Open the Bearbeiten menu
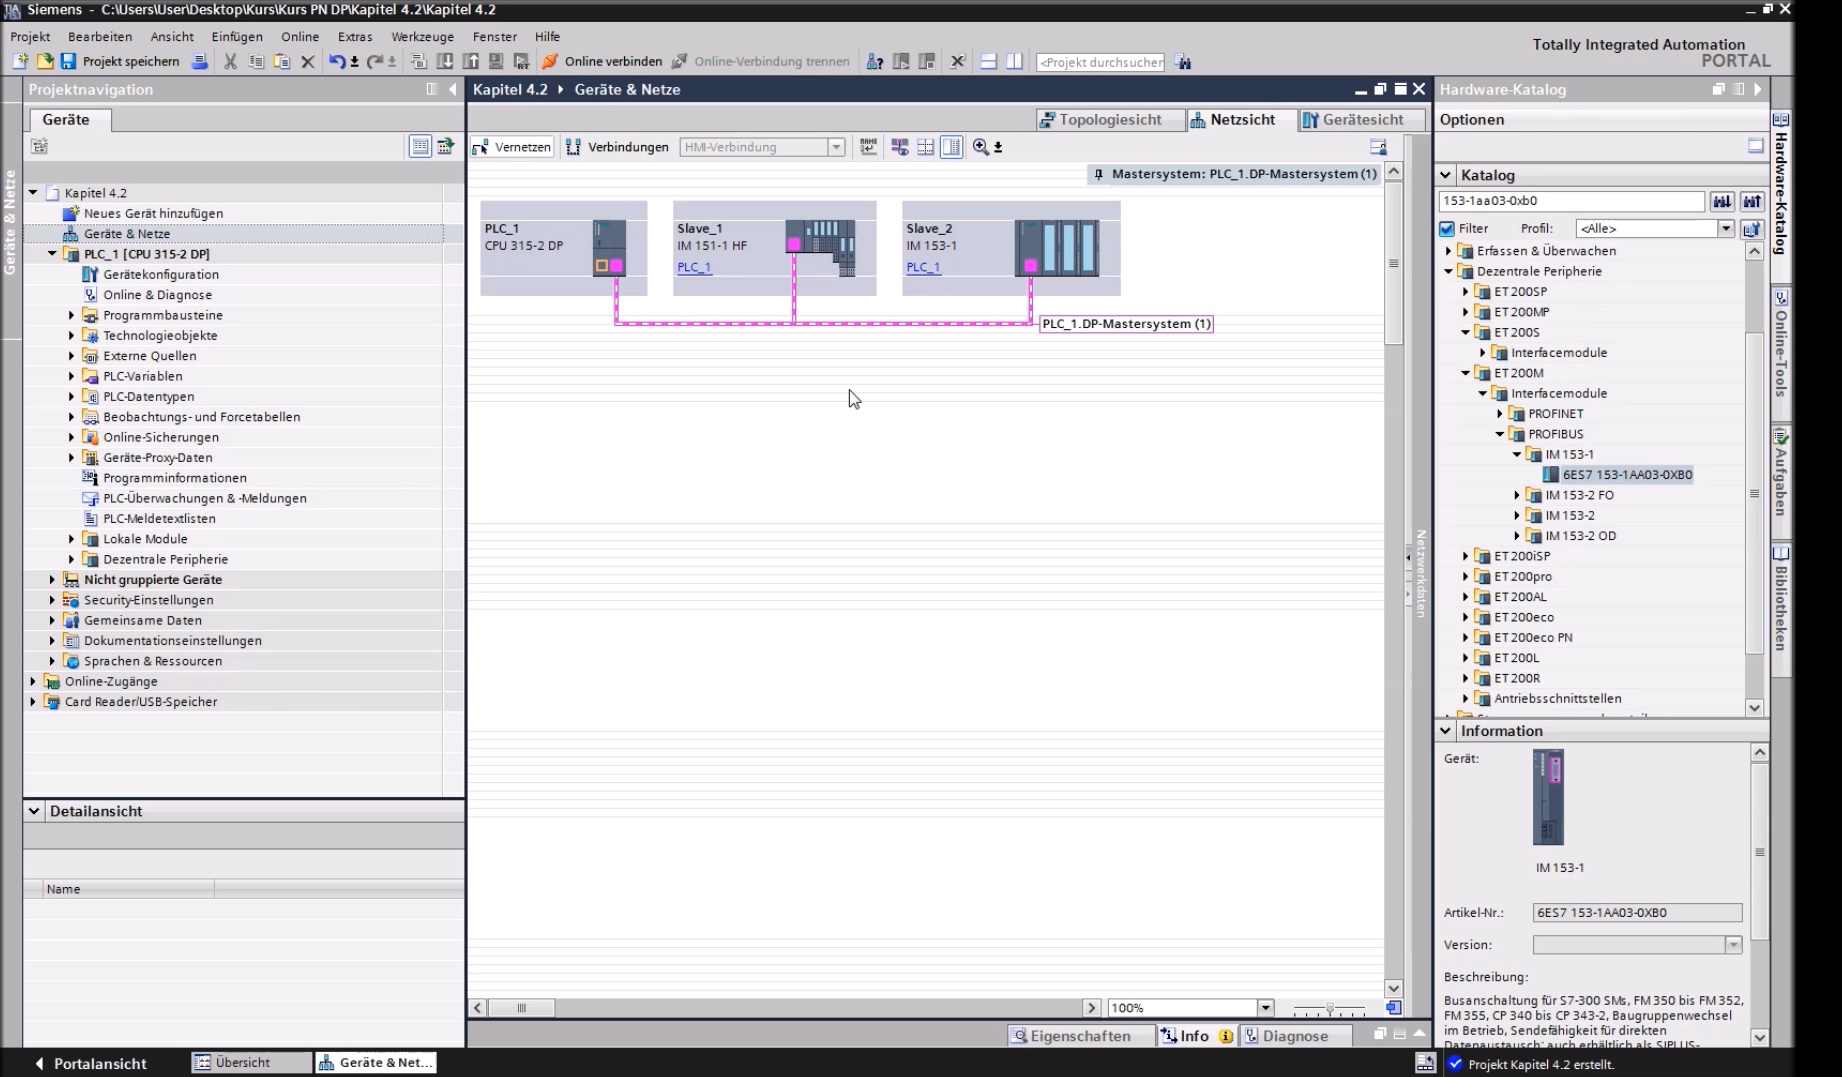Image resolution: width=1842 pixels, height=1077 pixels. tap(100, 36)
